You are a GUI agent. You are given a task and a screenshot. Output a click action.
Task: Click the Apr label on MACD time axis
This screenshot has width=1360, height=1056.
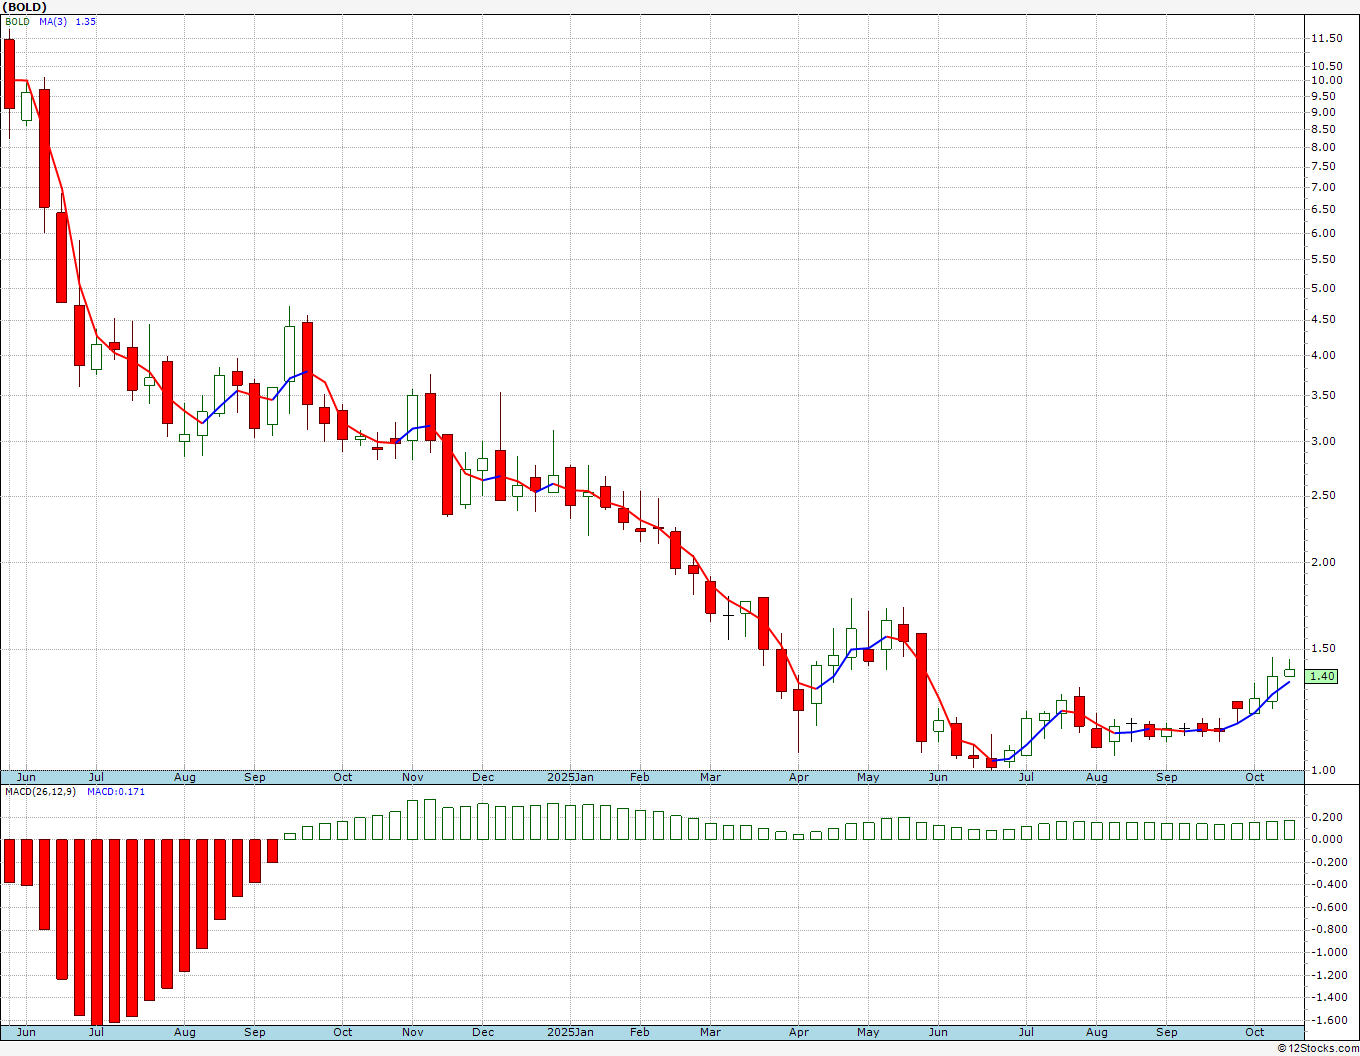(x=799, y=1032)
